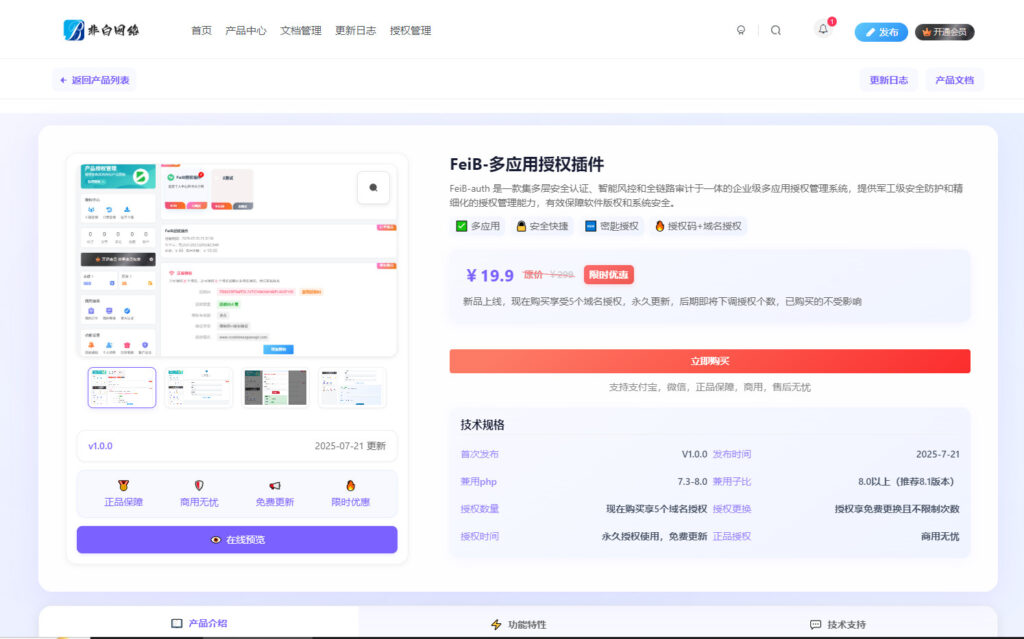The image size is (1024, 639).
Task: Click the 支持支付宝 payment note text
Action: (x=710, y=387)
